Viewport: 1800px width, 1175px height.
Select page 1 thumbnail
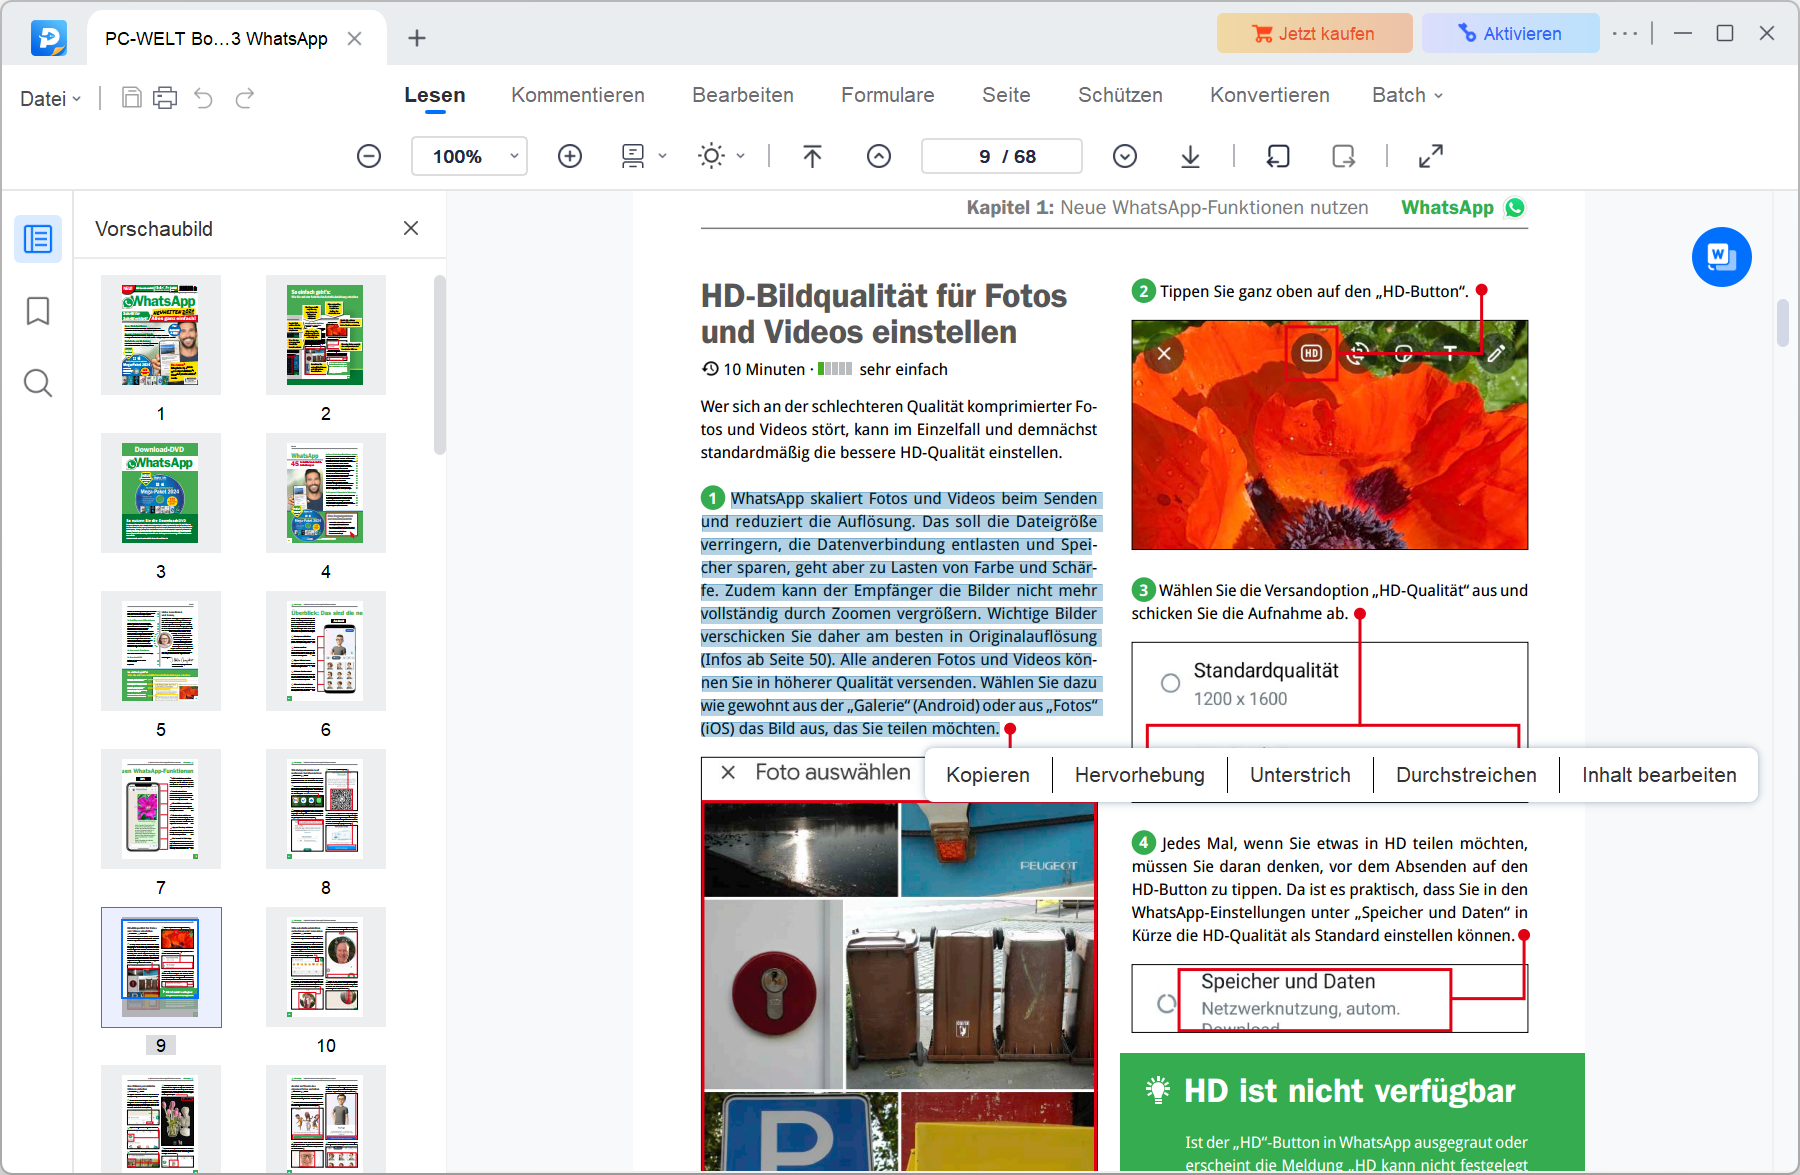160,335
